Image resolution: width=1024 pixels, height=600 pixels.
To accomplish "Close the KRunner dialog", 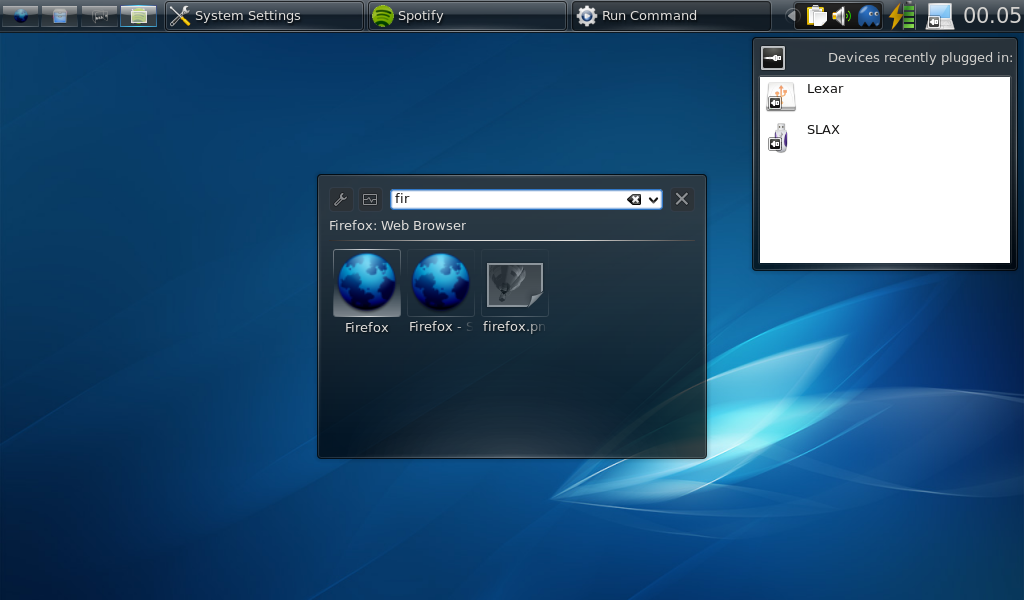I will 682,199.
